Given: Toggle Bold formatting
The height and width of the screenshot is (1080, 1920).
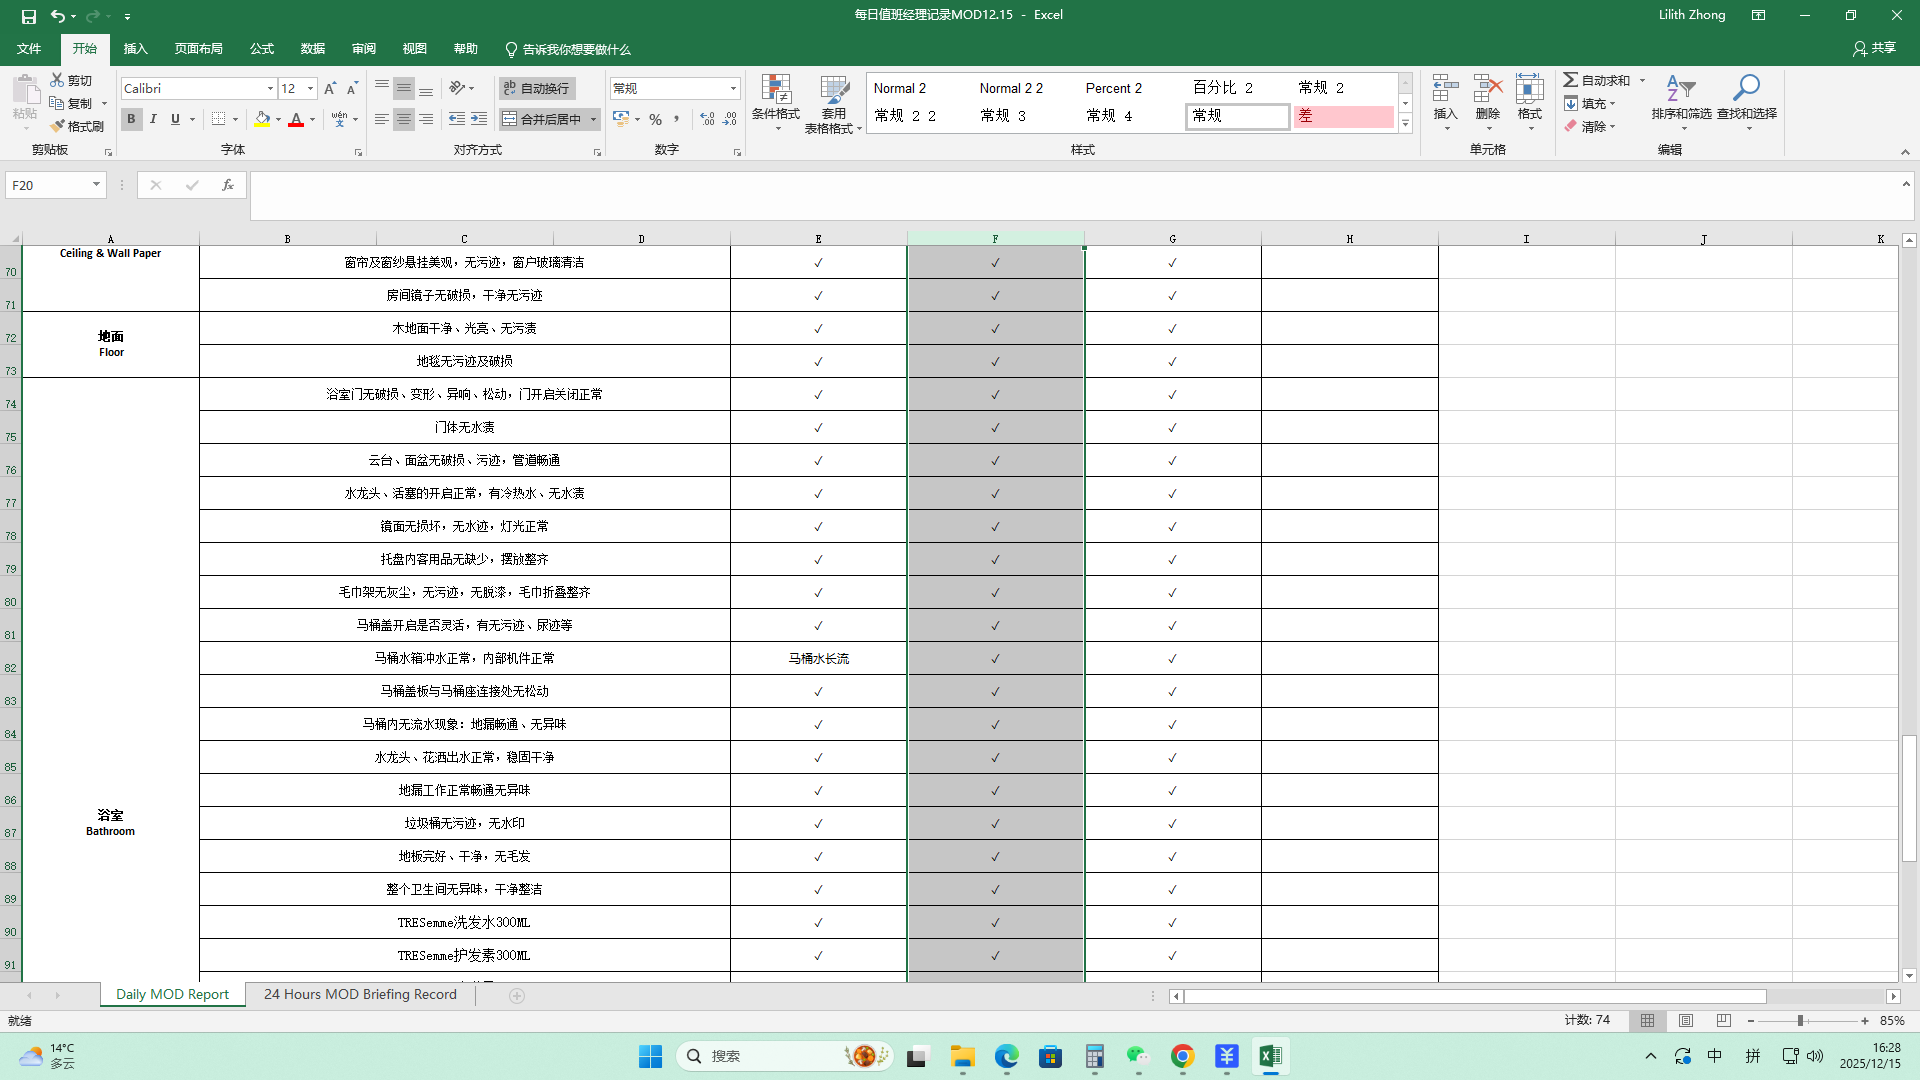Looking at the screenshot, I should click(131, 119).
